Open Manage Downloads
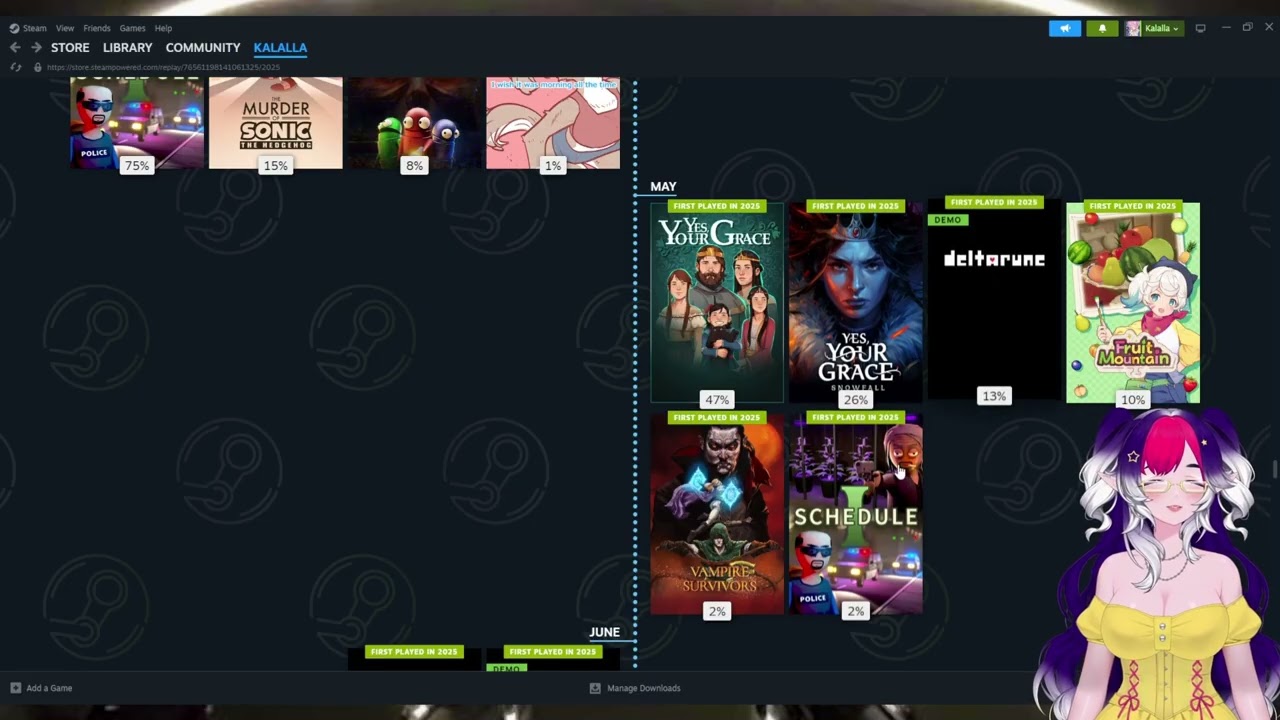This screenshot has height=720, width=1280. point(644,688)
